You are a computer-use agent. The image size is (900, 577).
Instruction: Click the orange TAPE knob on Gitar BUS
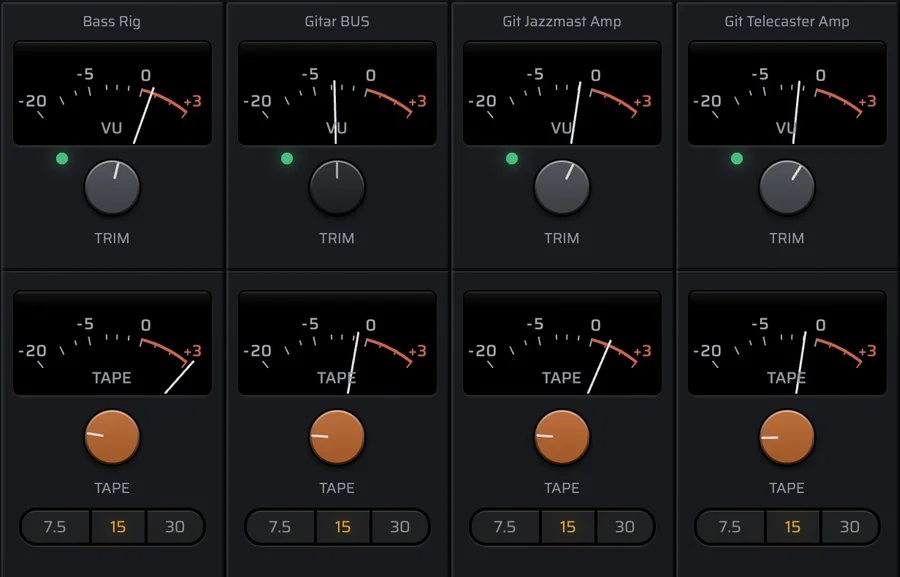tap(337, 437)
